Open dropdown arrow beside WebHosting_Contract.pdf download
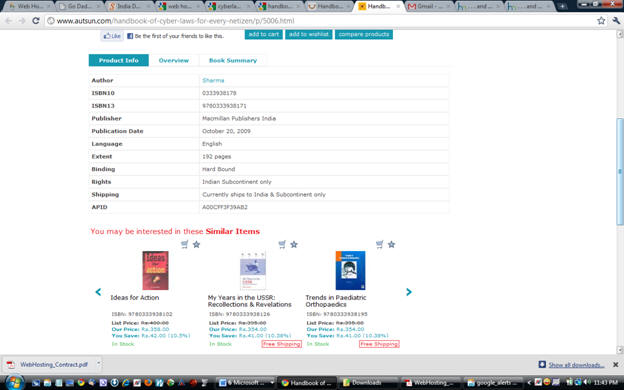 (98, 364)
